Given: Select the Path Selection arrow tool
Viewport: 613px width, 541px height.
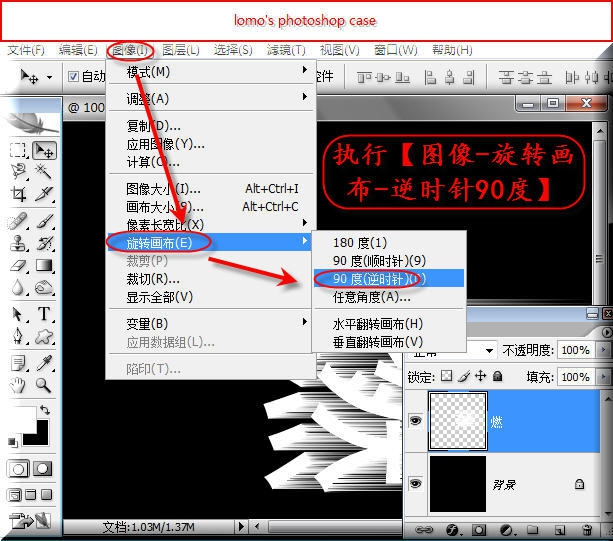Looking at the screenshot, I should (18, 314).
